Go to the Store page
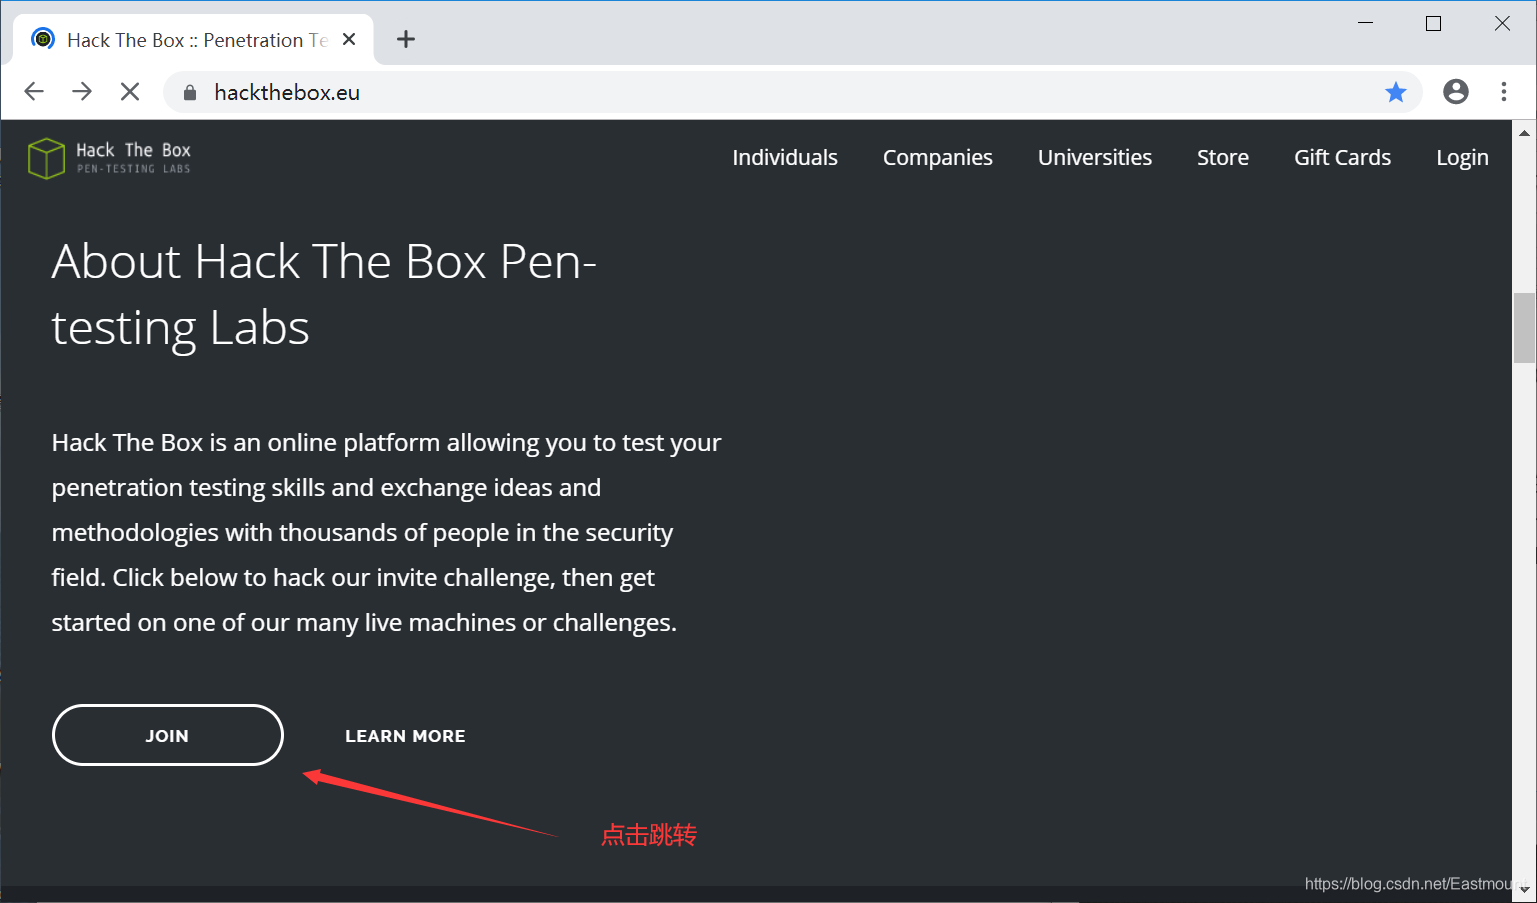This screenshot has width=1537, height=903. (1223, 157)
